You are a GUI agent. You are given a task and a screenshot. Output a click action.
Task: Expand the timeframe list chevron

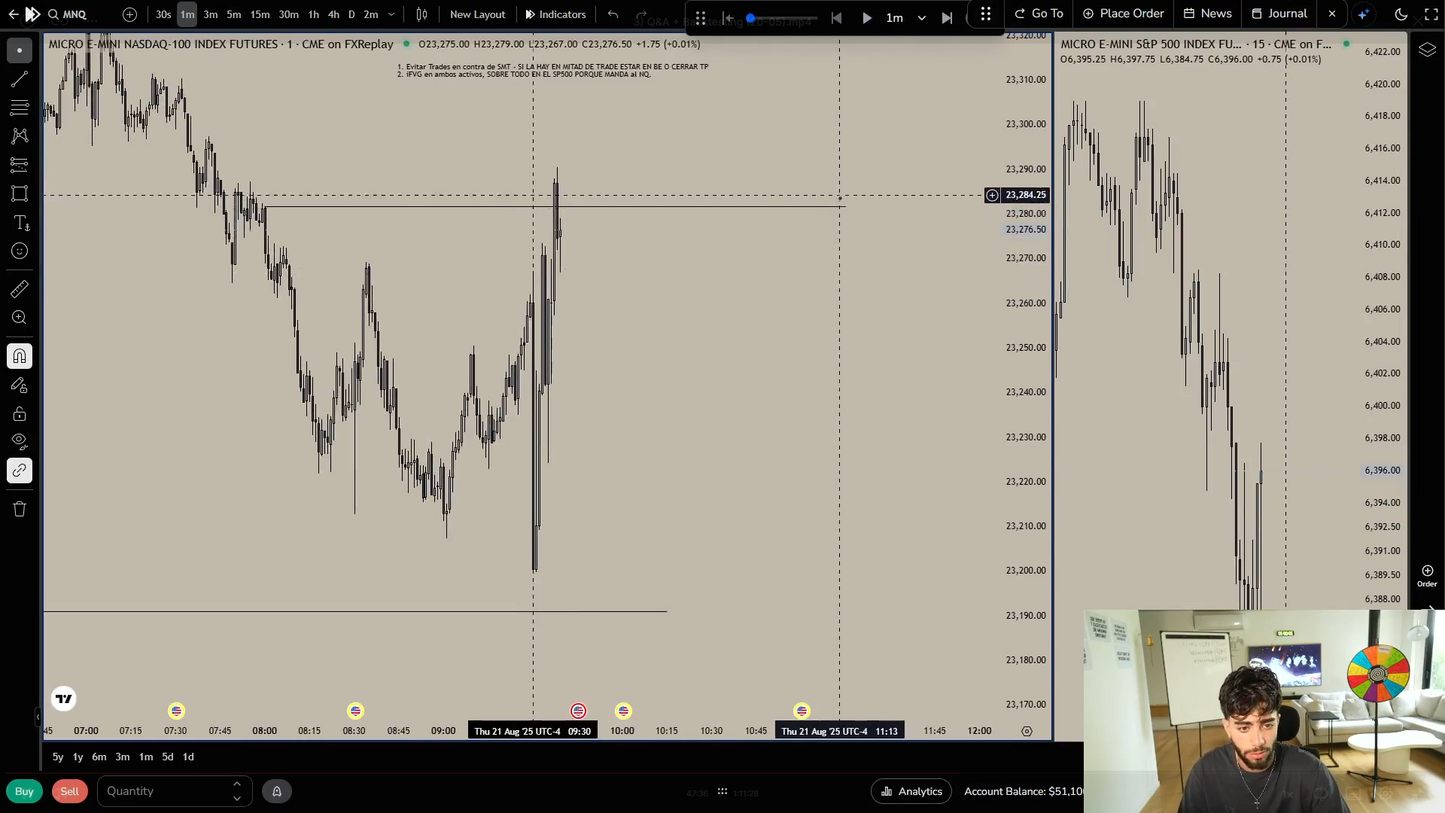point(391,15)
